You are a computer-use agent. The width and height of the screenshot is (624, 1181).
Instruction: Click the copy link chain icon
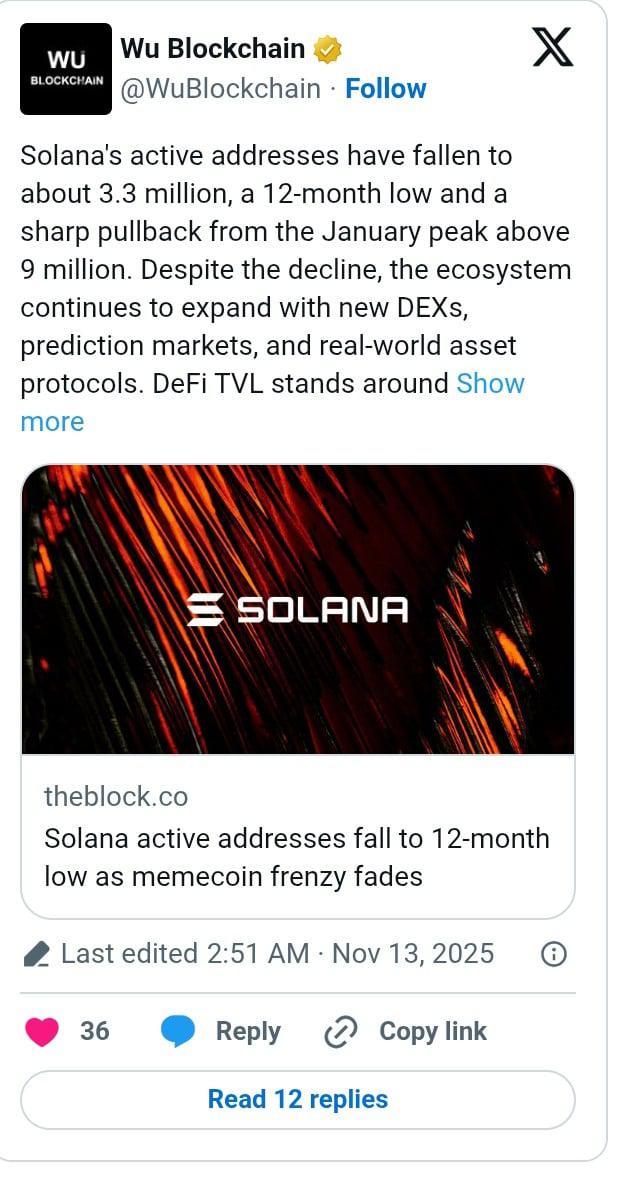pyautogui.click(x=339, y=1031)
